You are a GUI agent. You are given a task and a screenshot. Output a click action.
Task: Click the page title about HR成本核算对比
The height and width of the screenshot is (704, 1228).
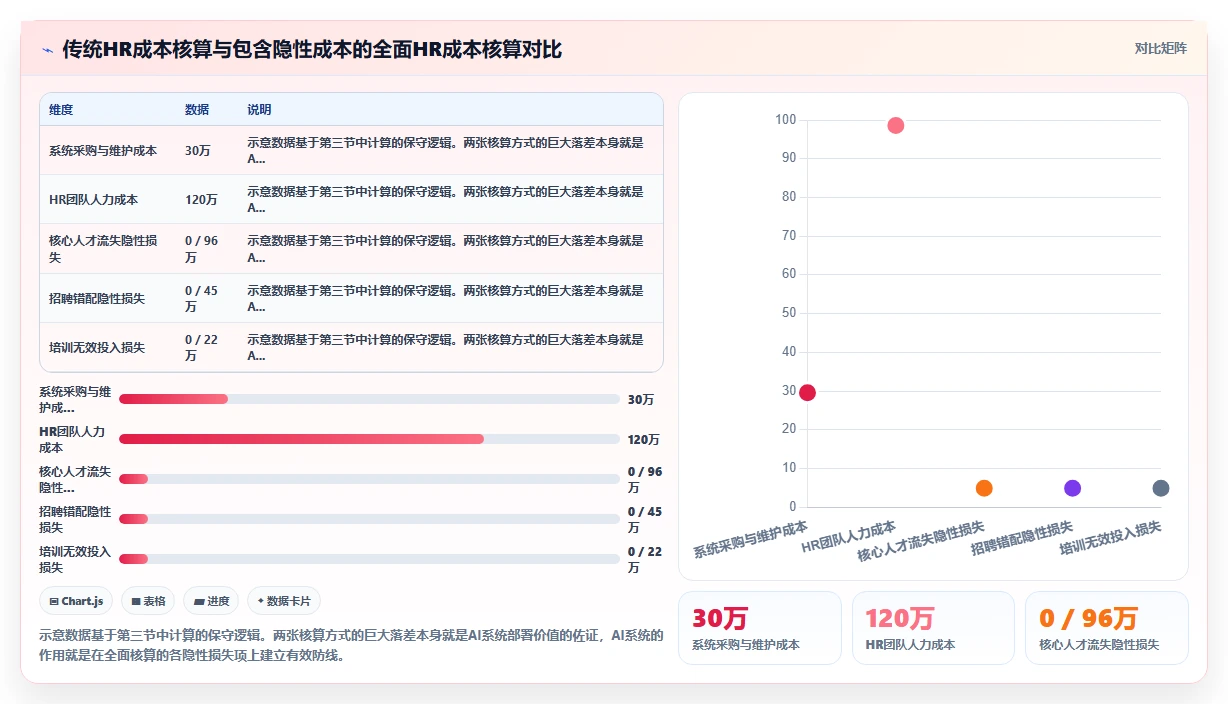312,49
